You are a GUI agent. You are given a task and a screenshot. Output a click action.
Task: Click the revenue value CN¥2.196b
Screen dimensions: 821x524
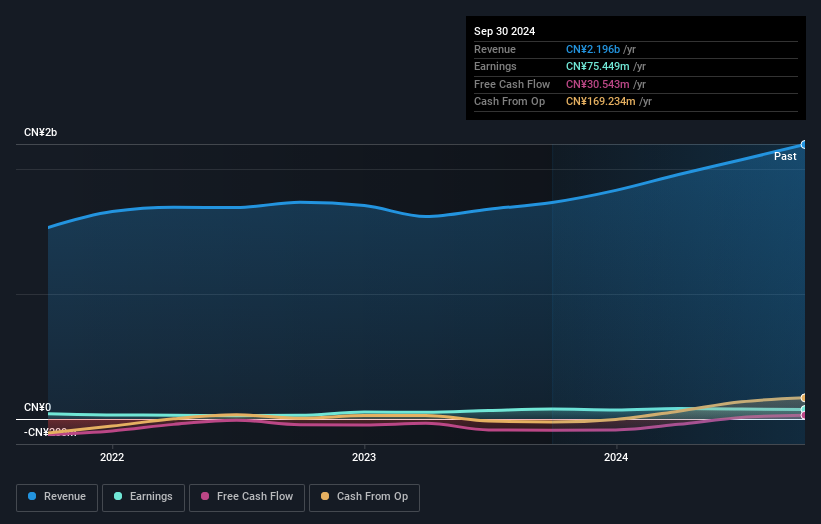(x=593, y=49)
